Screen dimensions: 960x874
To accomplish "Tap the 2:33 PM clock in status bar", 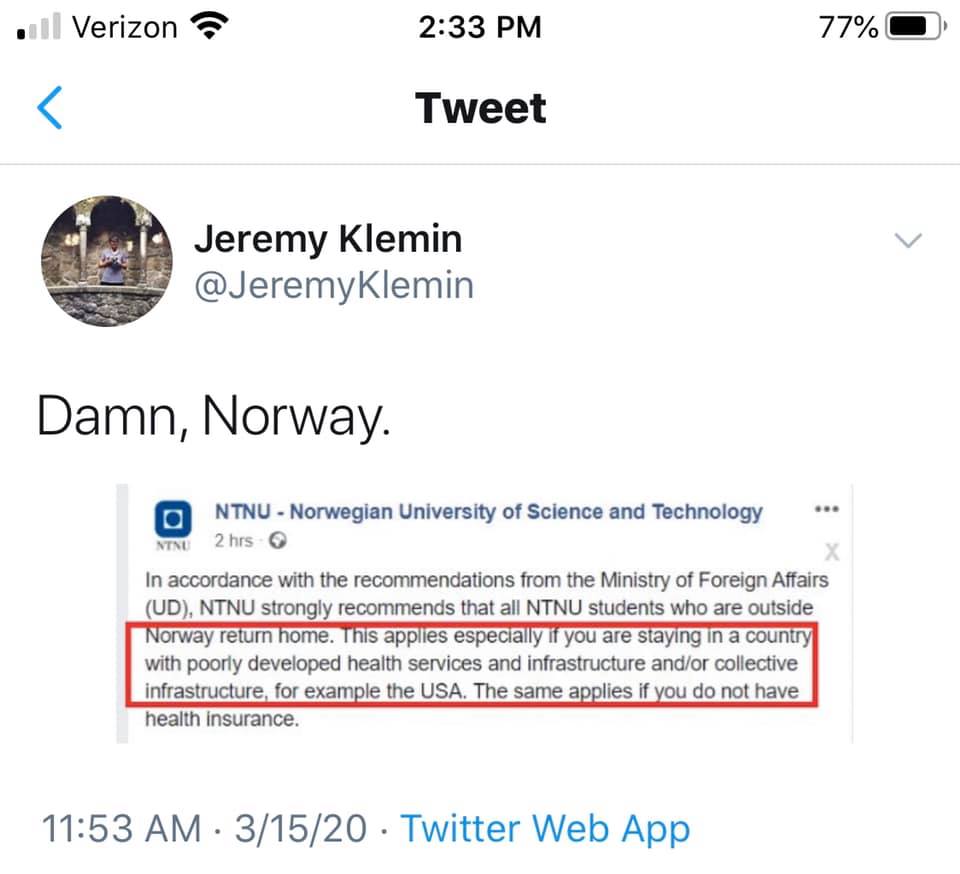I will [x=480, y=27].
